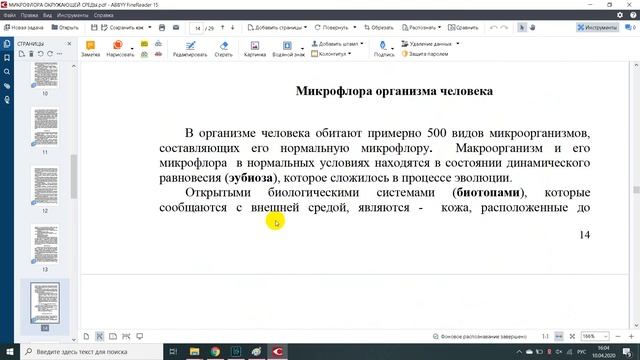Open the Вид menu
Viewport: 640px width, 360px height.
(x=47, y=15)
